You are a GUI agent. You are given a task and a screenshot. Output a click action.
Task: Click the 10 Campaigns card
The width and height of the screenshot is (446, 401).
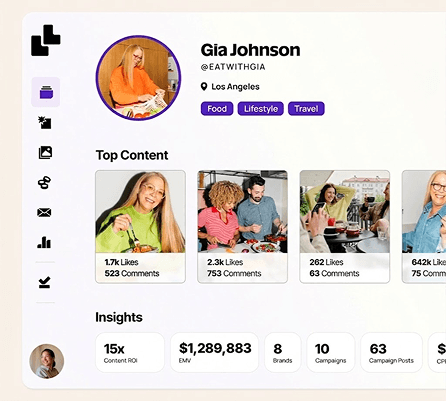click(x=331, y=352)
